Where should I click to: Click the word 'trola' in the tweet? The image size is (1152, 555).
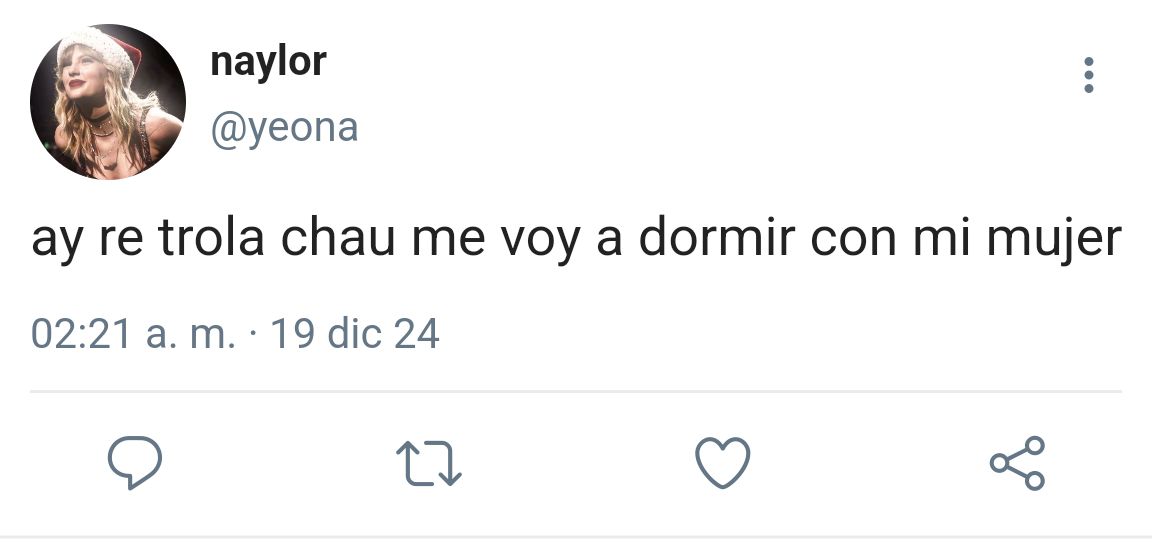[x=211, y=238]
